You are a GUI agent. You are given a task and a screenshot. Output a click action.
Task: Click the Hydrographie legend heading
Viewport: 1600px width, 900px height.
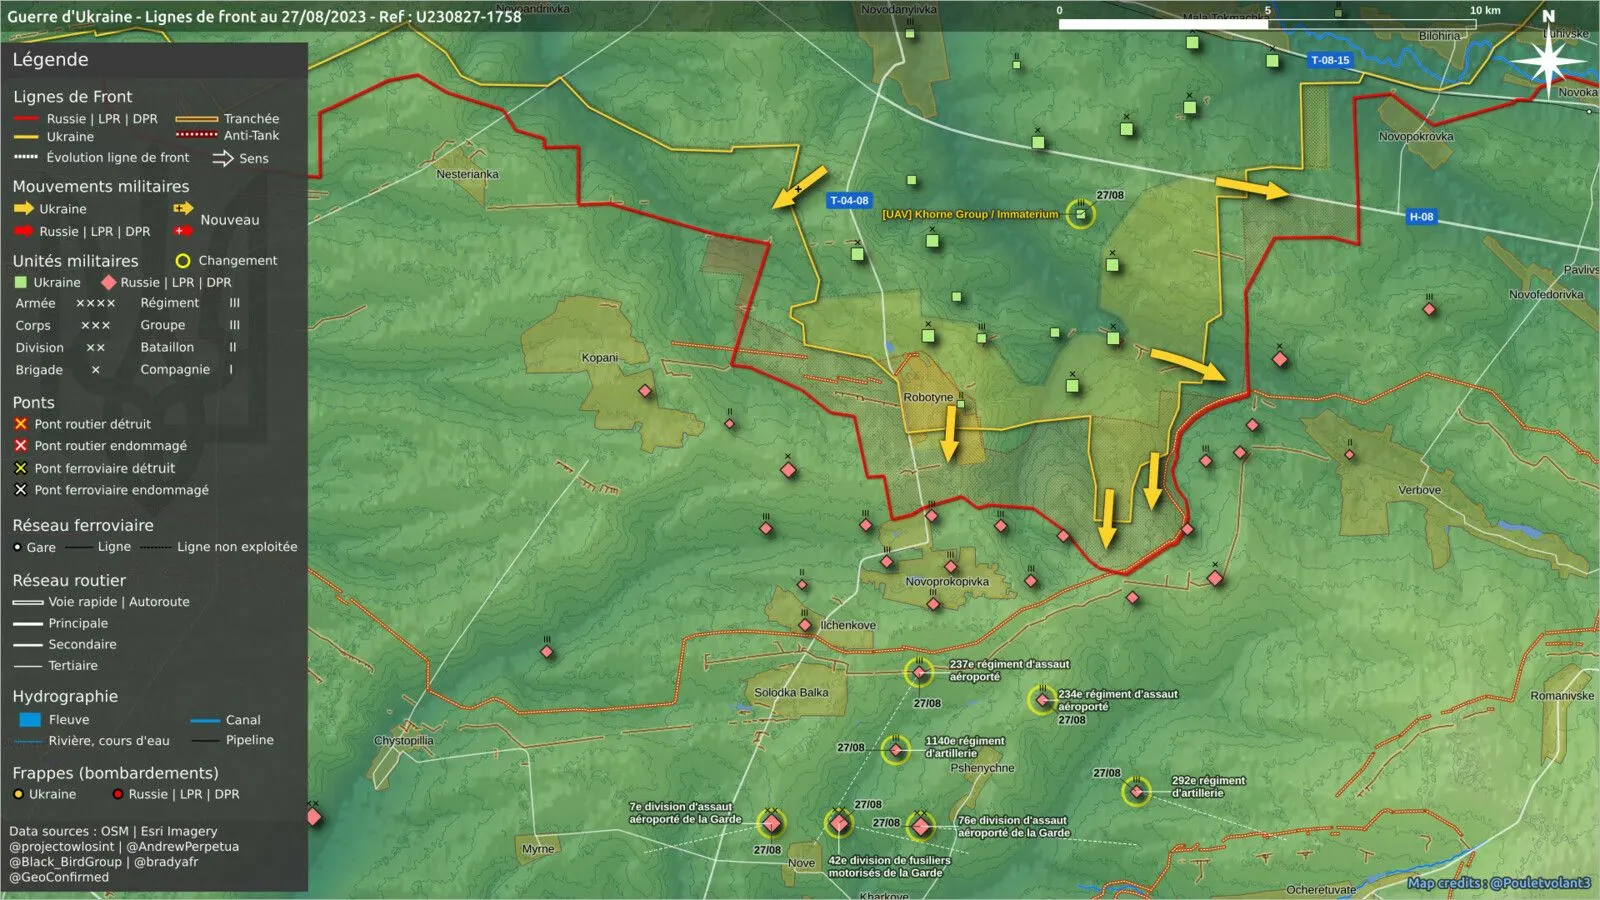pyautogui.click(x=65, y=696)
